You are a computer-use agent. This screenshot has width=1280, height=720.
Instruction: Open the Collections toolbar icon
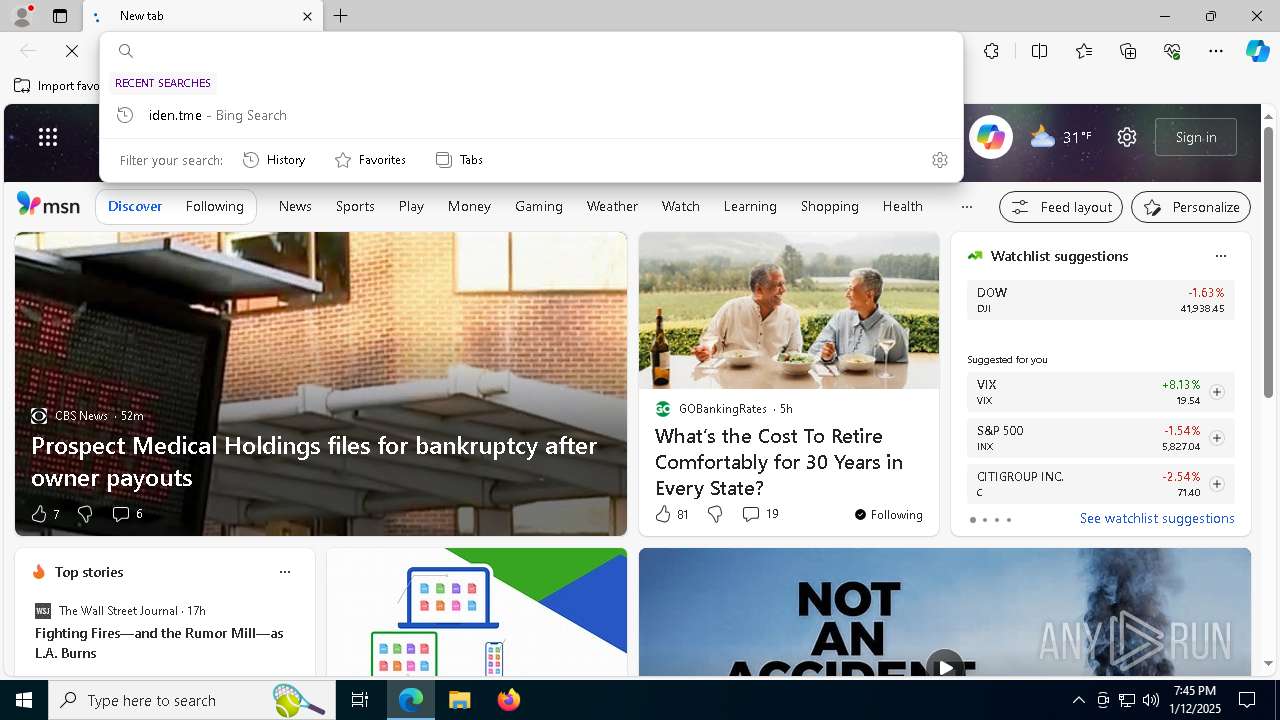click(x=1128, y=51)
